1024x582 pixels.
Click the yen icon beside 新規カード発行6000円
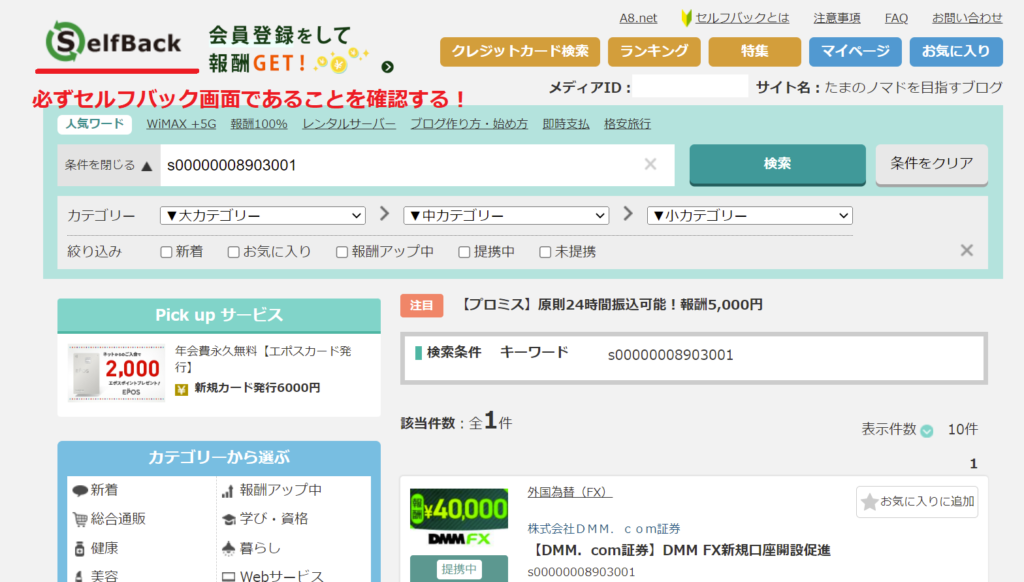(182, 389)
